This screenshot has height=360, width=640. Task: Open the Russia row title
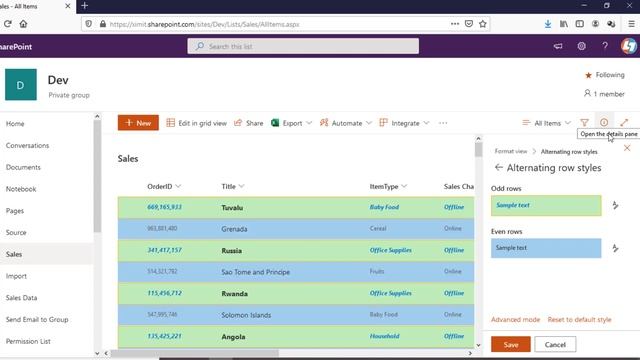point(231,251)
